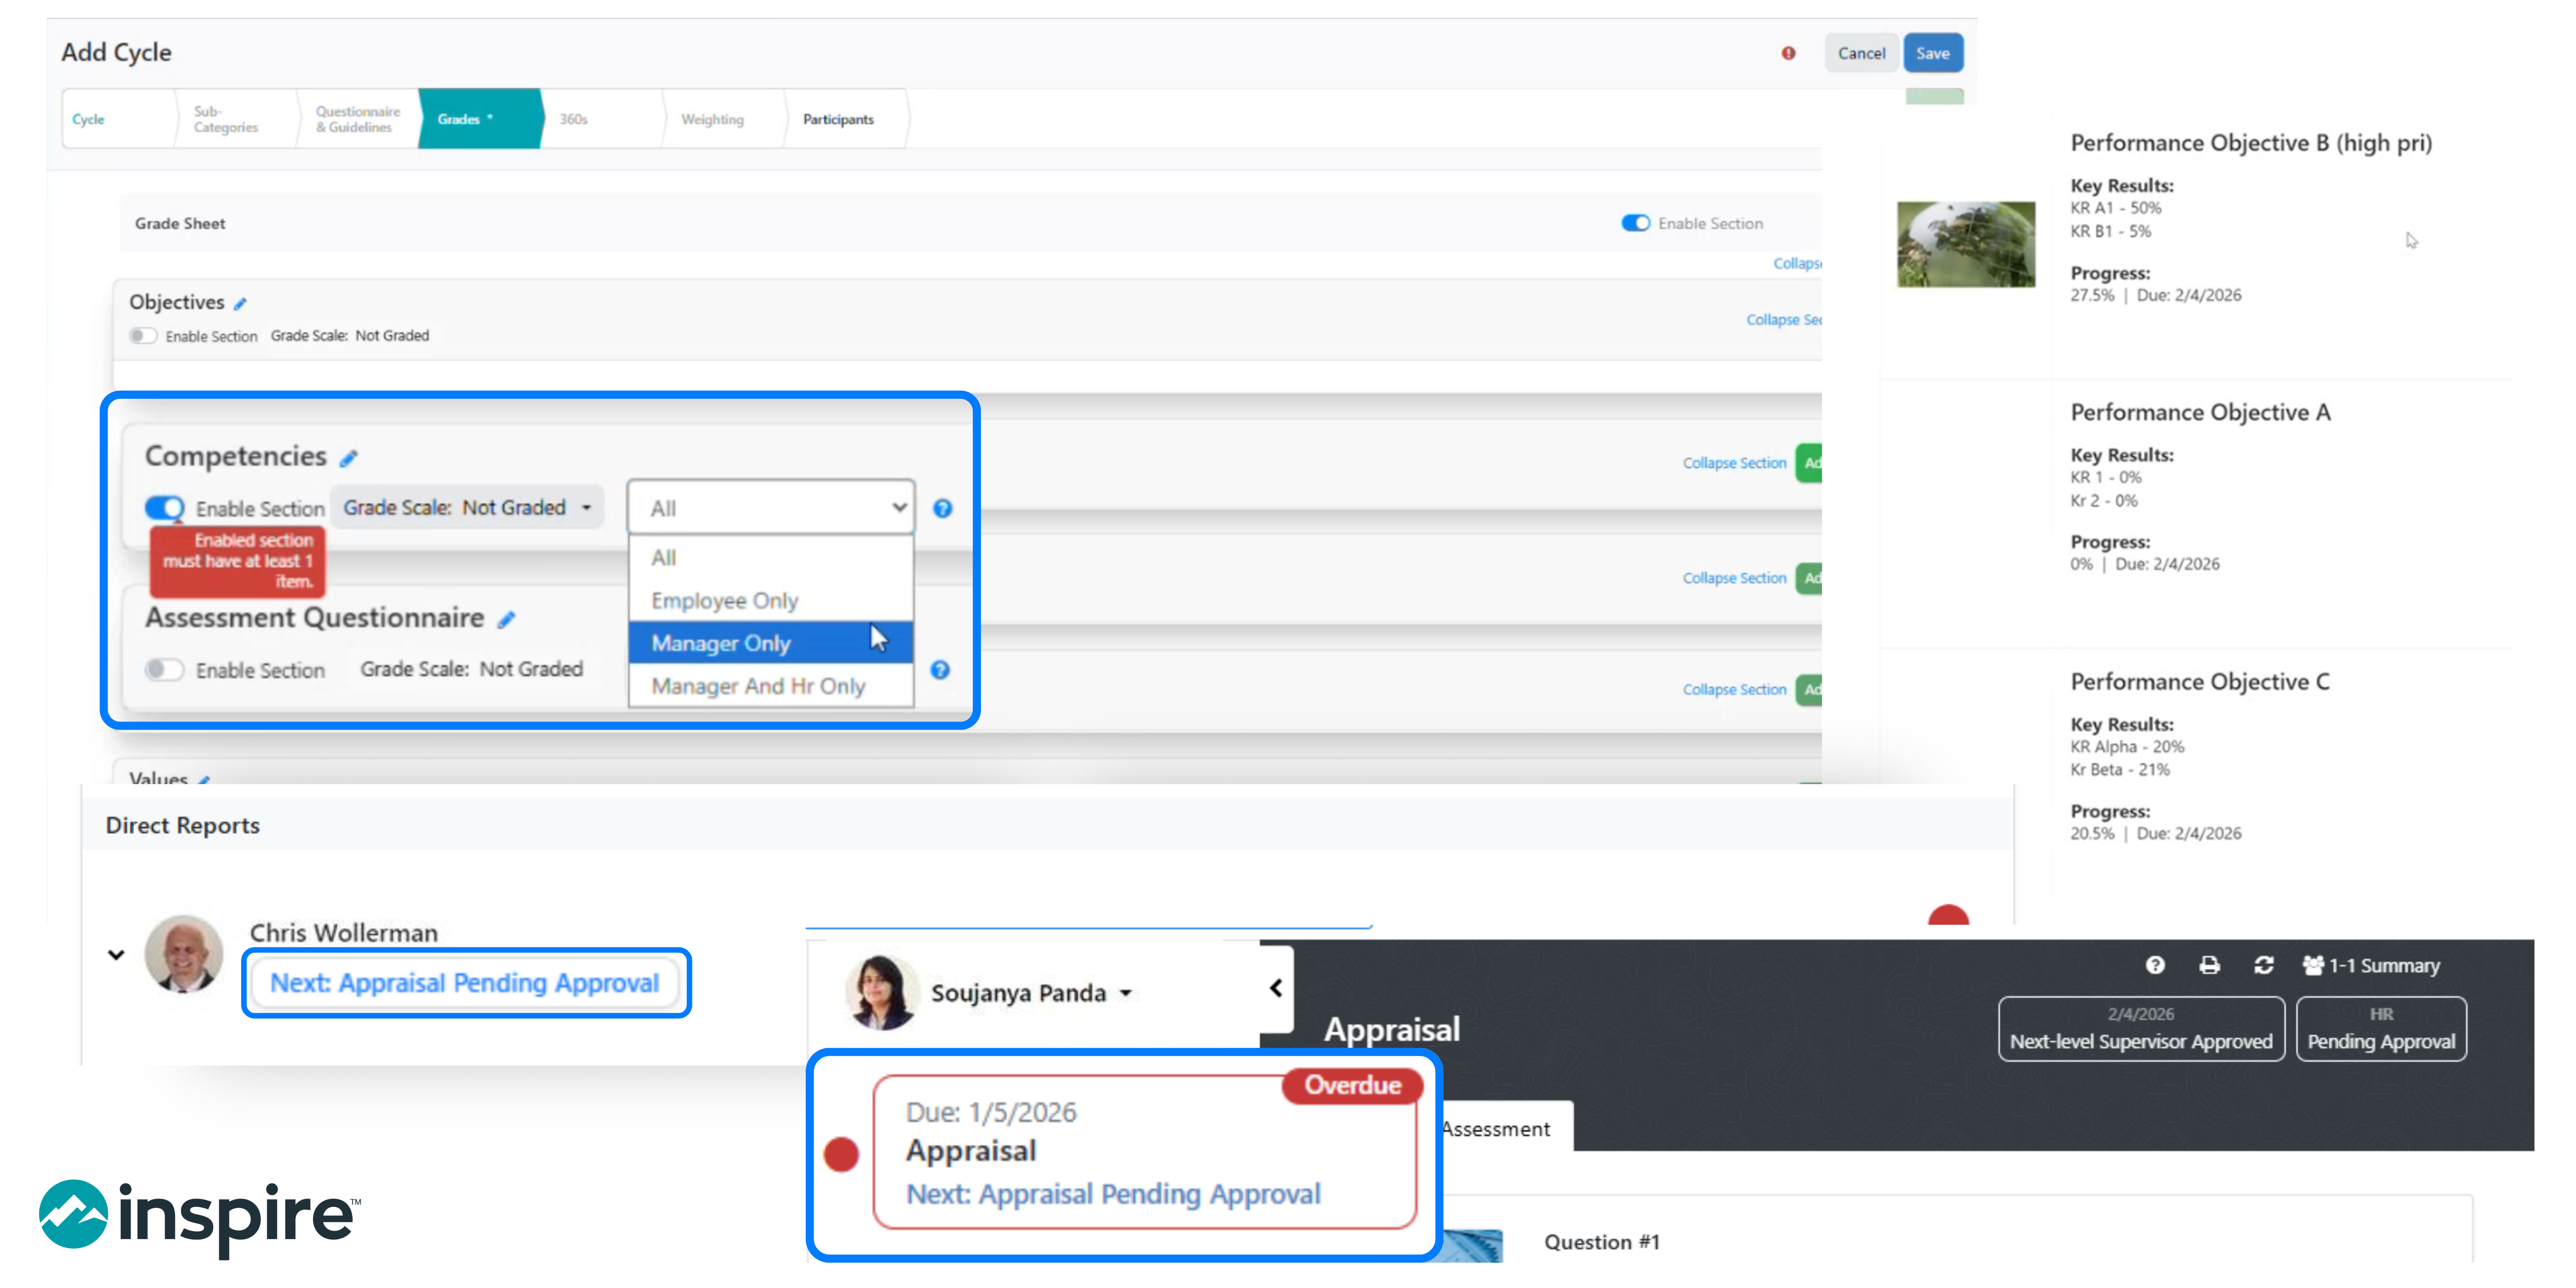This screenshot has width=2576, height=1288.
Task: Click the 'Performance Objective B (high pri)' title
Action: 2251,143
